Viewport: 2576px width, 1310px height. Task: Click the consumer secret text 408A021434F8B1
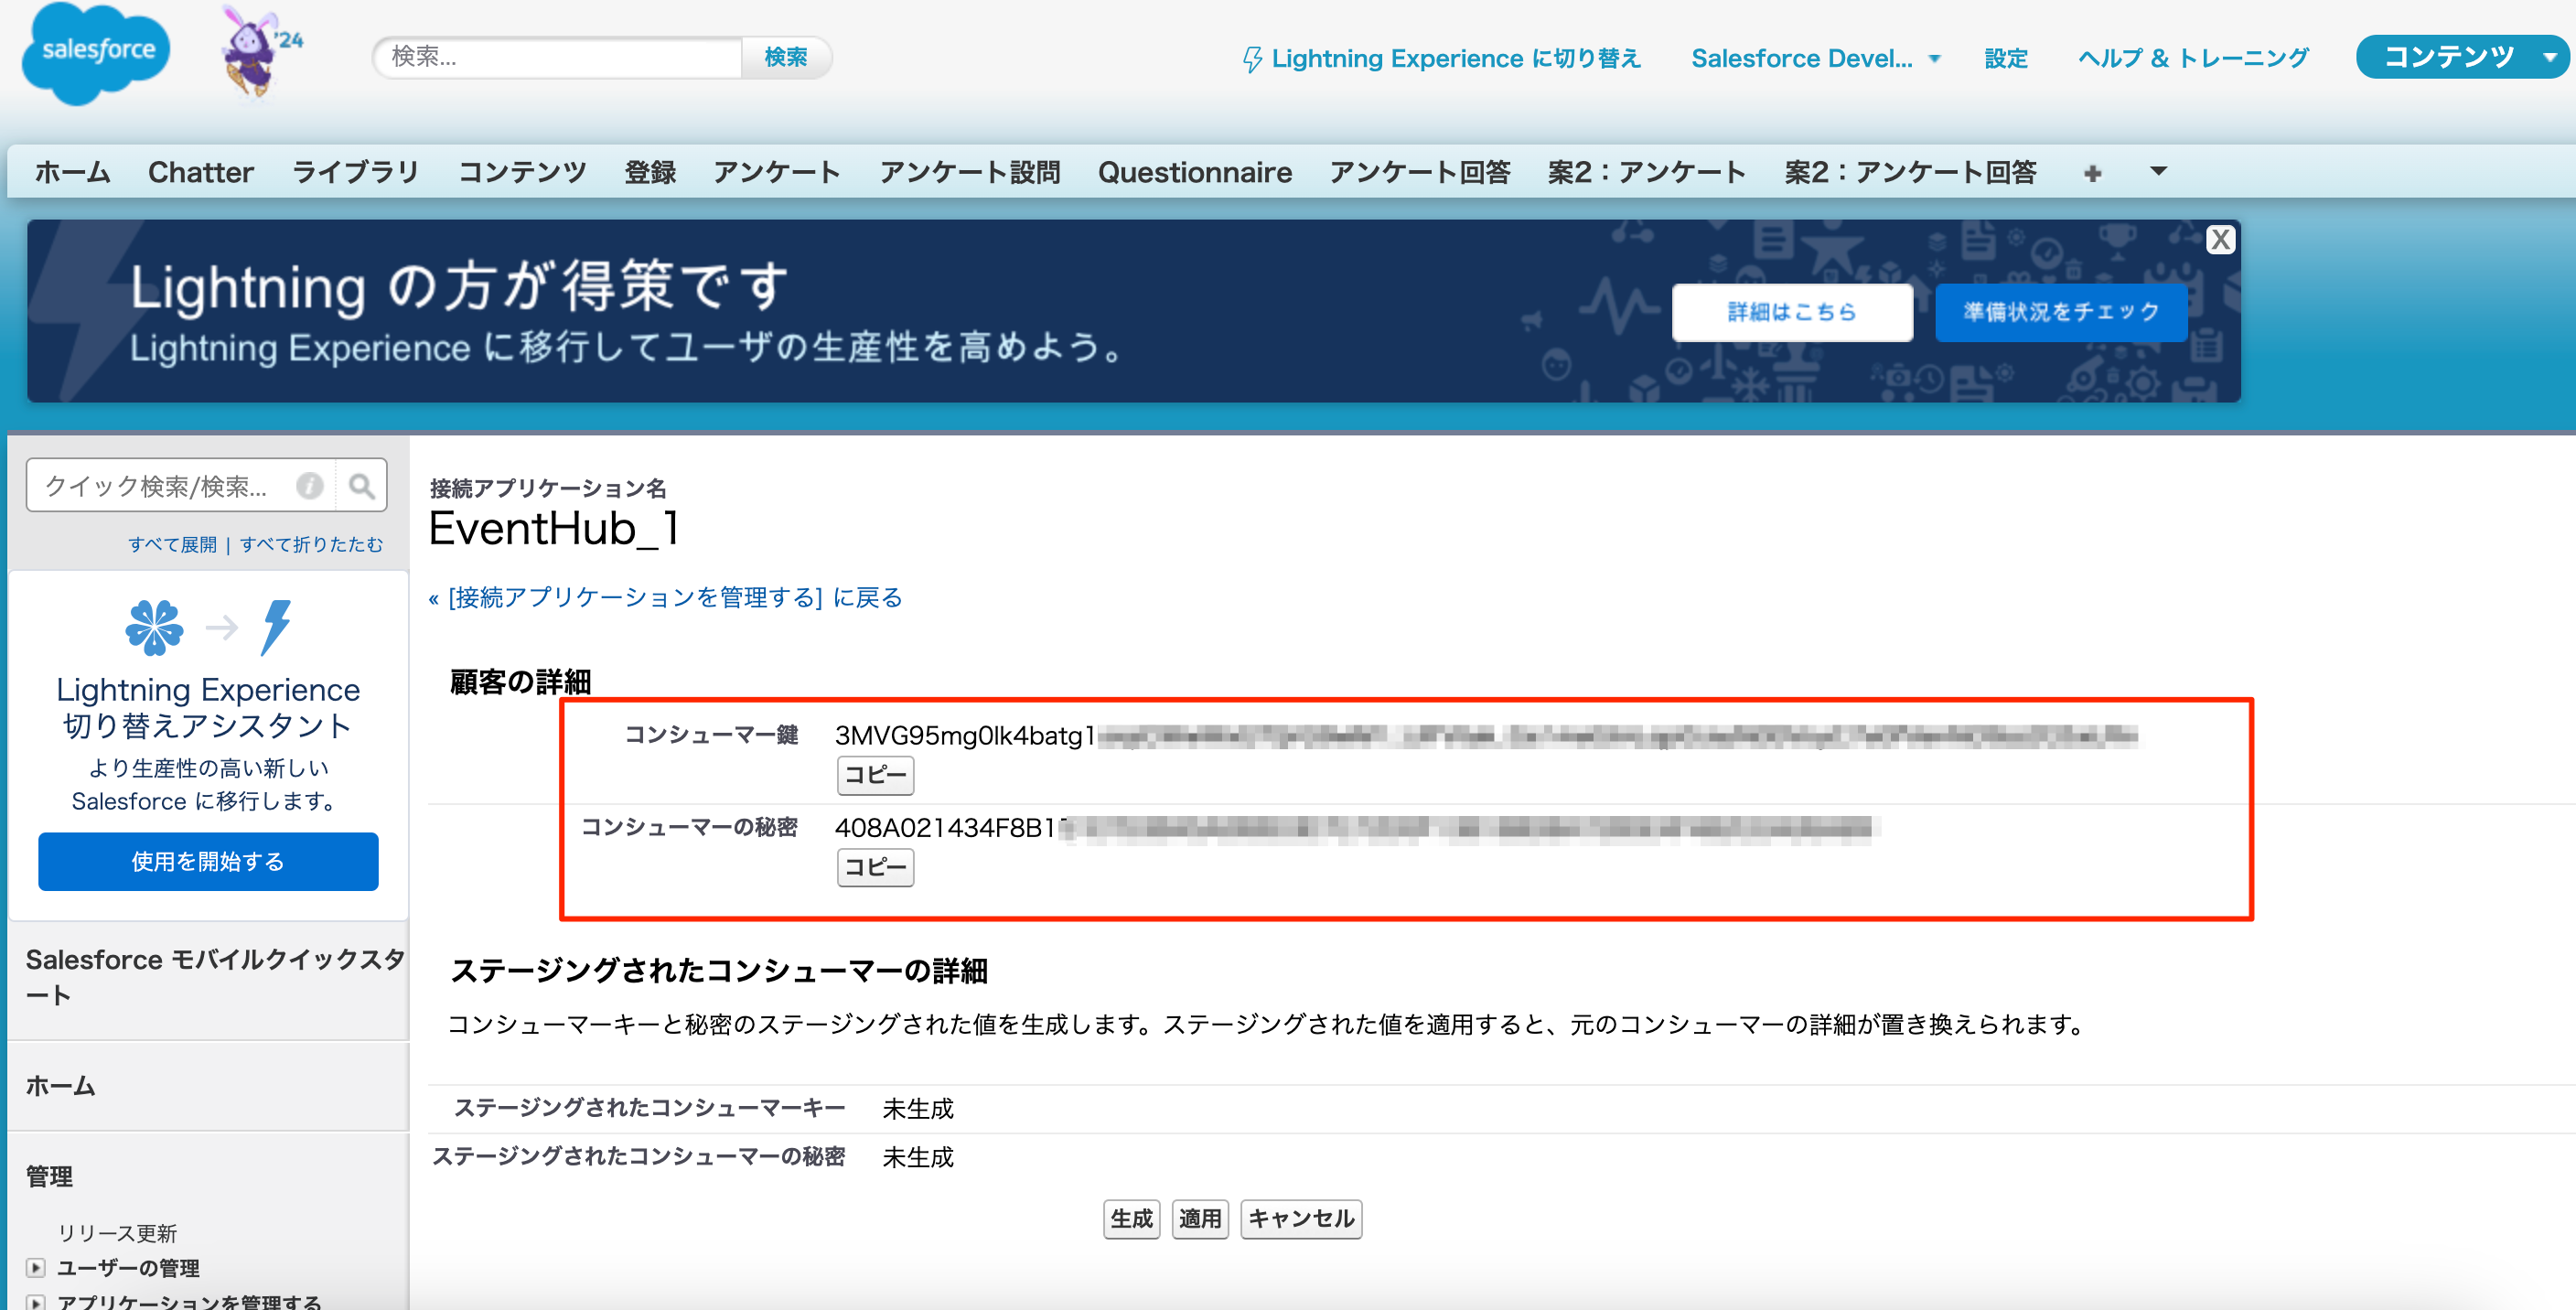coord(945,828)
